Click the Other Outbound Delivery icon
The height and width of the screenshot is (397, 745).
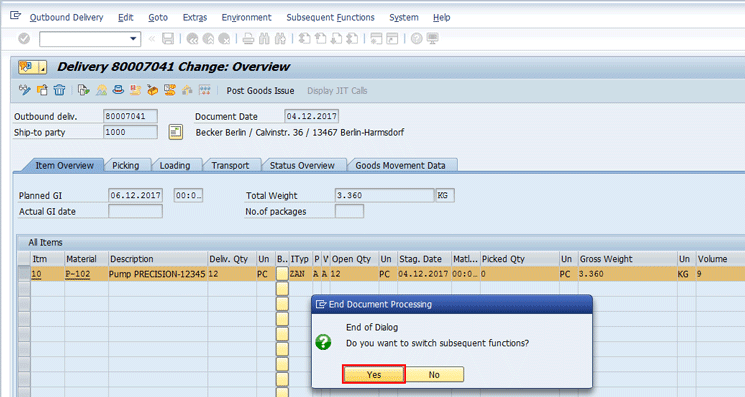42,90
